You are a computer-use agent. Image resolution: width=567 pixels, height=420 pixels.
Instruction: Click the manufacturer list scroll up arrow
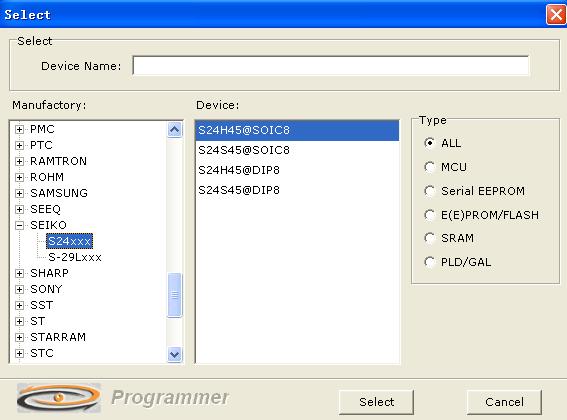[175, 130]
